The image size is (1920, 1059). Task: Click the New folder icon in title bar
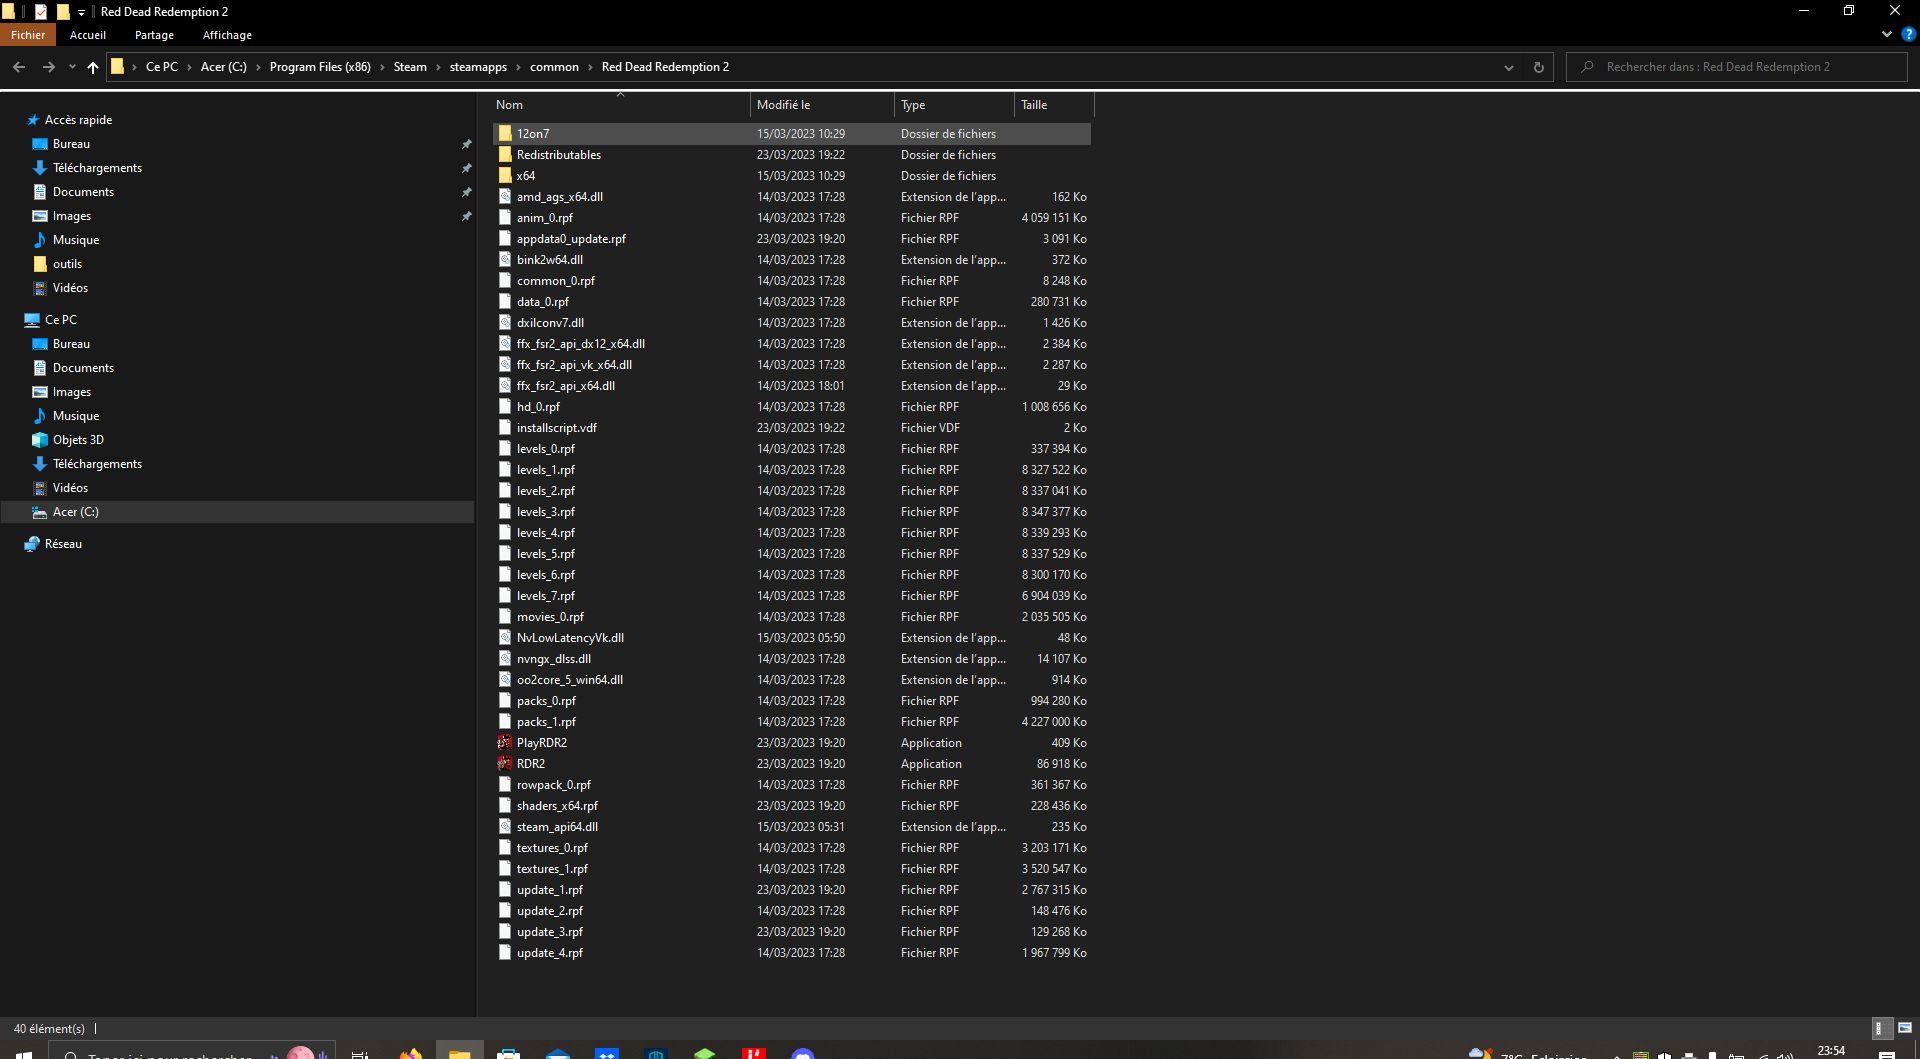tap(63, 12)
